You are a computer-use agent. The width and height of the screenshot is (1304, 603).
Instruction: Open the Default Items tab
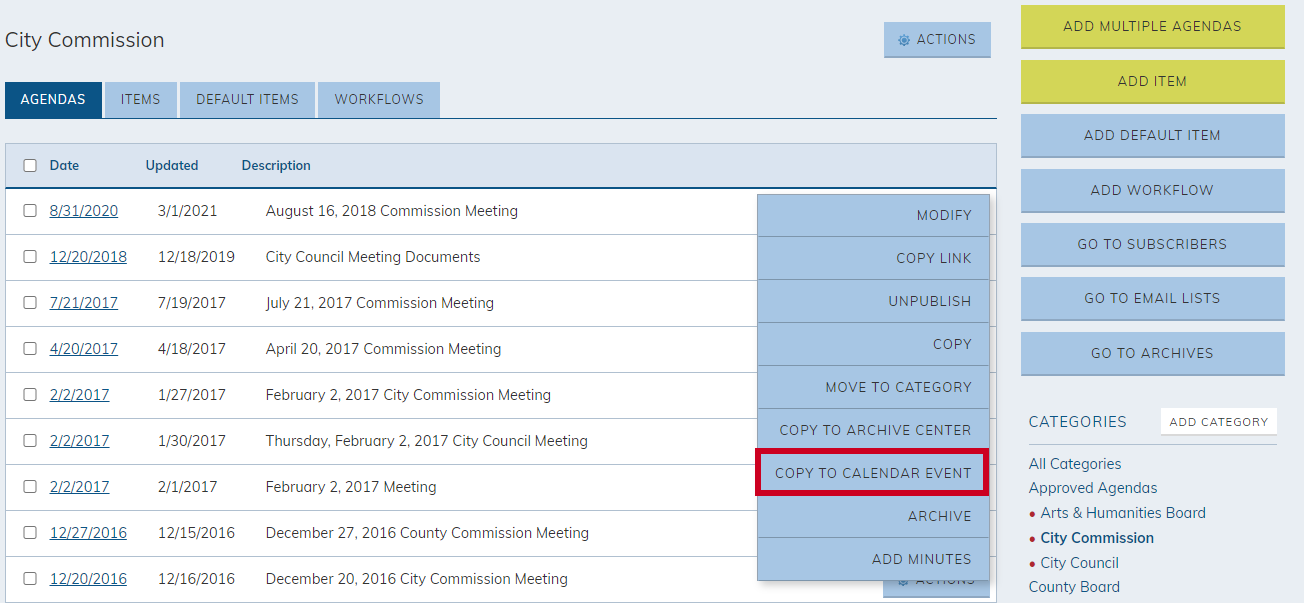247,100
